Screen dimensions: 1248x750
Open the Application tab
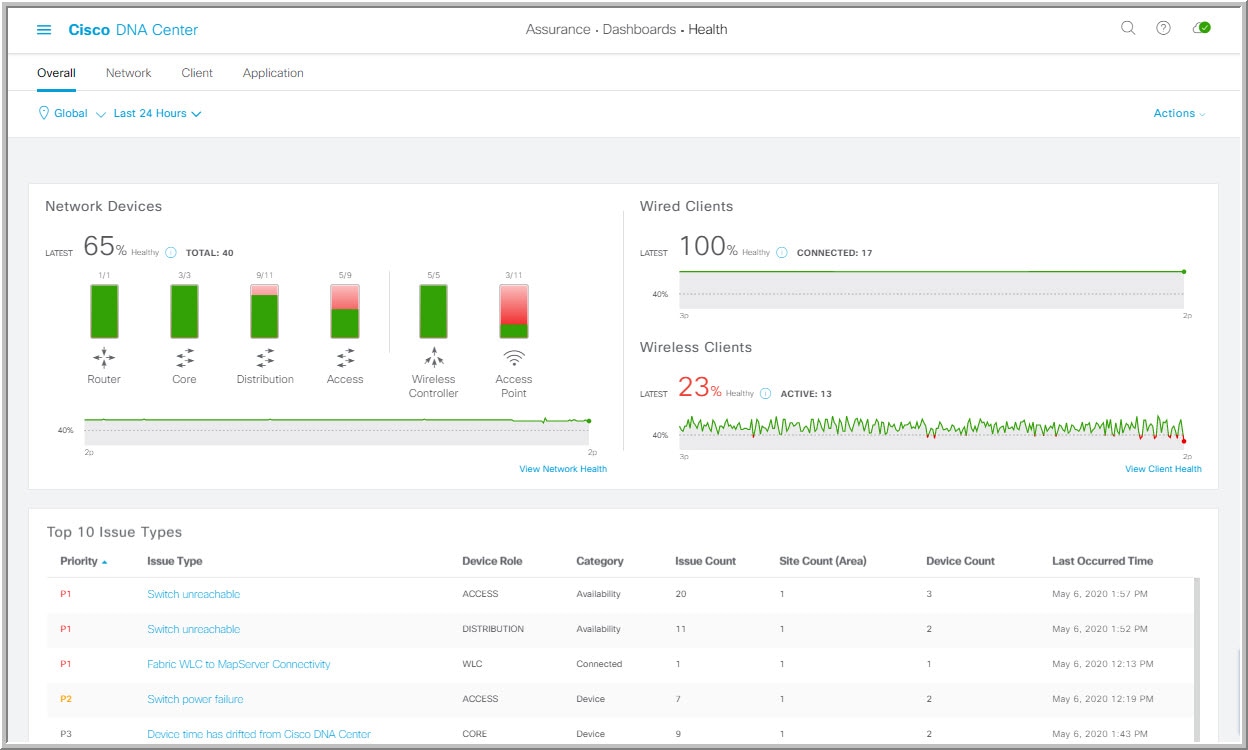coord(272,72)
